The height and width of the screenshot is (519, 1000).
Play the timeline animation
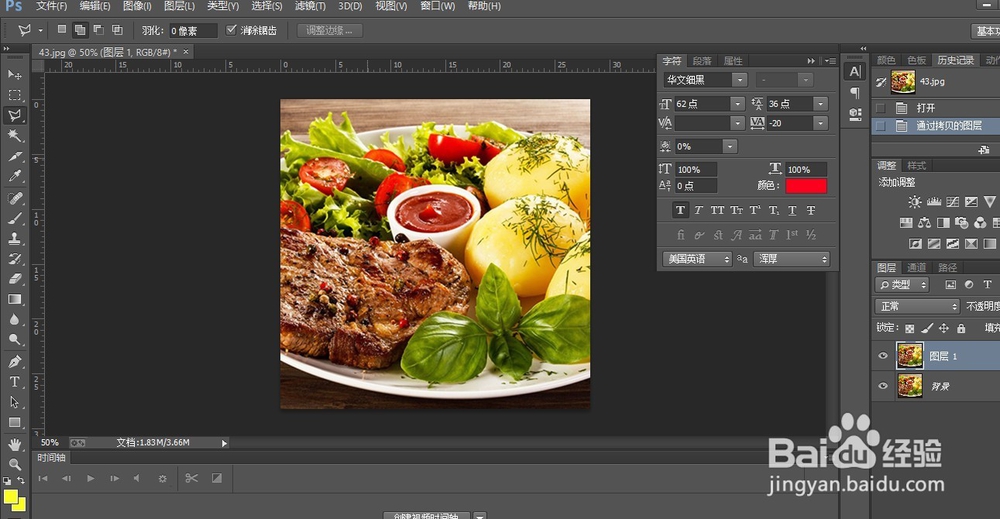(91, 478)
